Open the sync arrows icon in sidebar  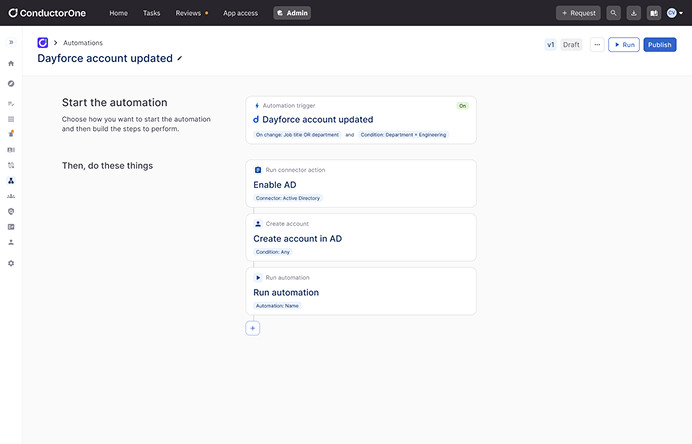click(11, 165)
